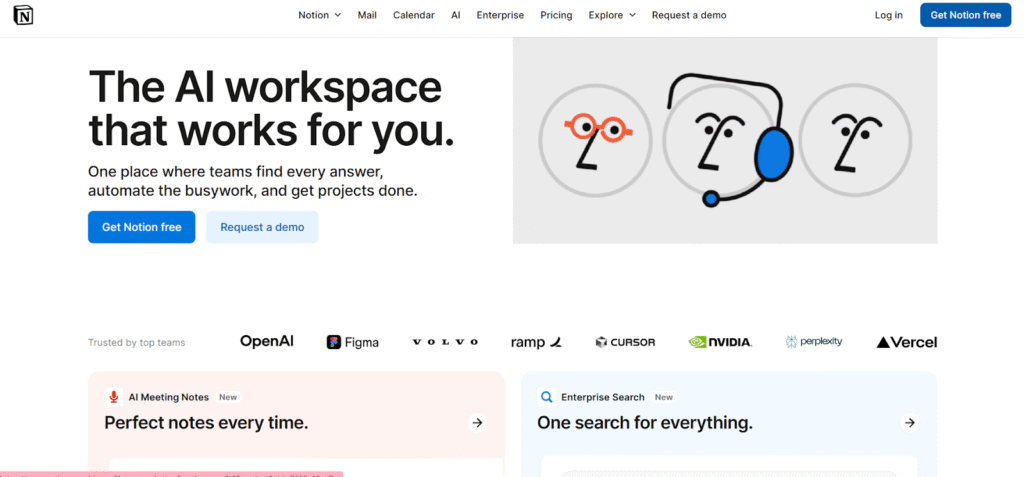The height and width of the screenshot is (477, 1024).
Task: Click hero Get Notion free button
Action: [142, 227]
